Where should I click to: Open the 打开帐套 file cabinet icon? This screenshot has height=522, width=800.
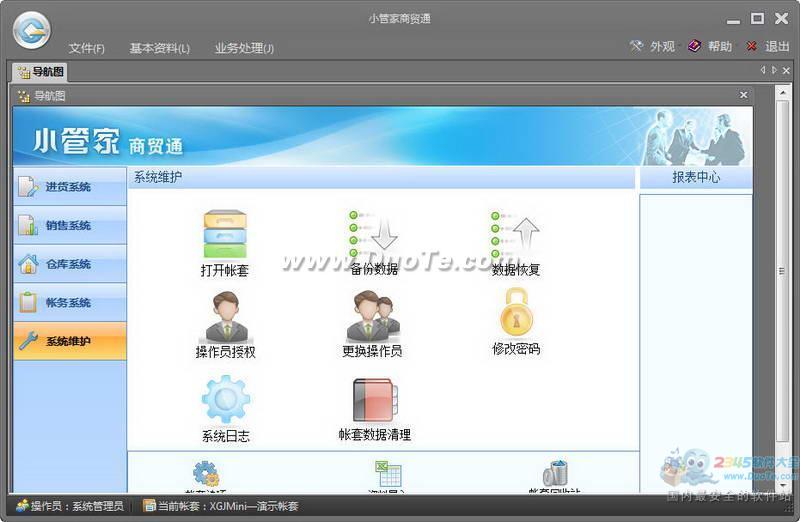point(225,234)
